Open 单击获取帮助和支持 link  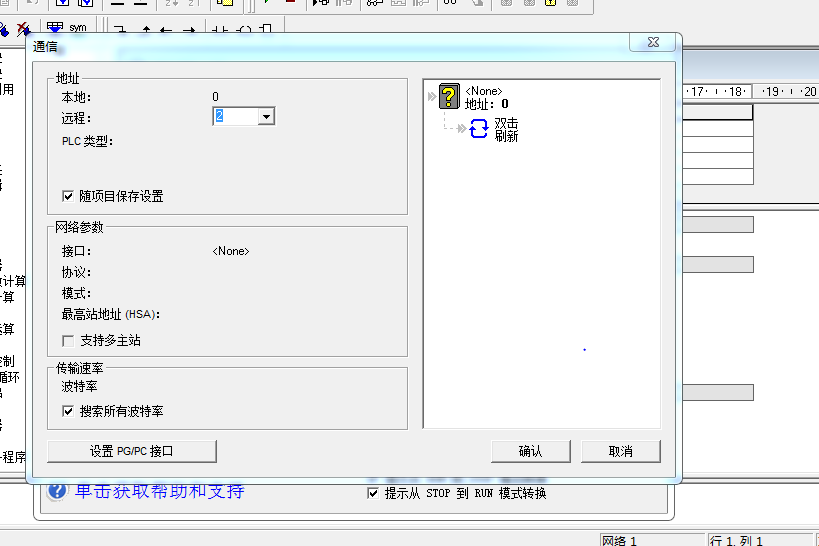coord(160,491)
